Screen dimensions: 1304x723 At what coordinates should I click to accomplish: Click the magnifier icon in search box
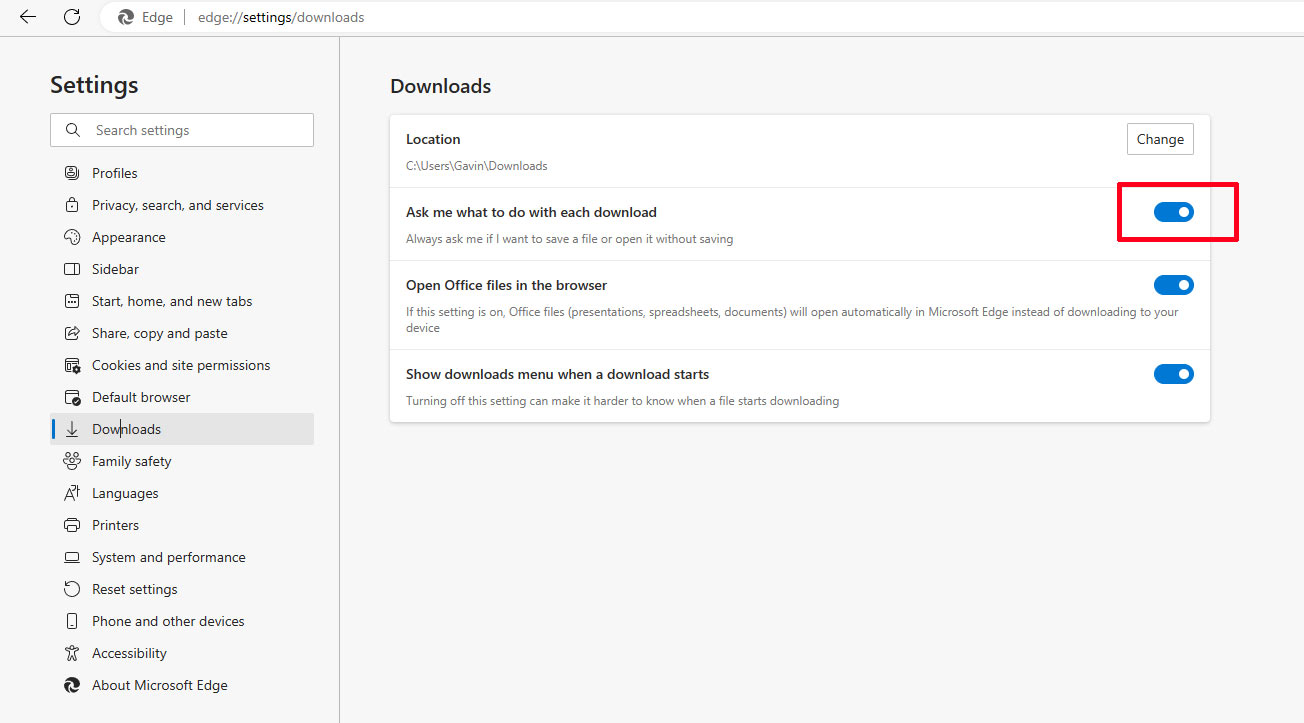pyautogui.click(x=72, y=130)
